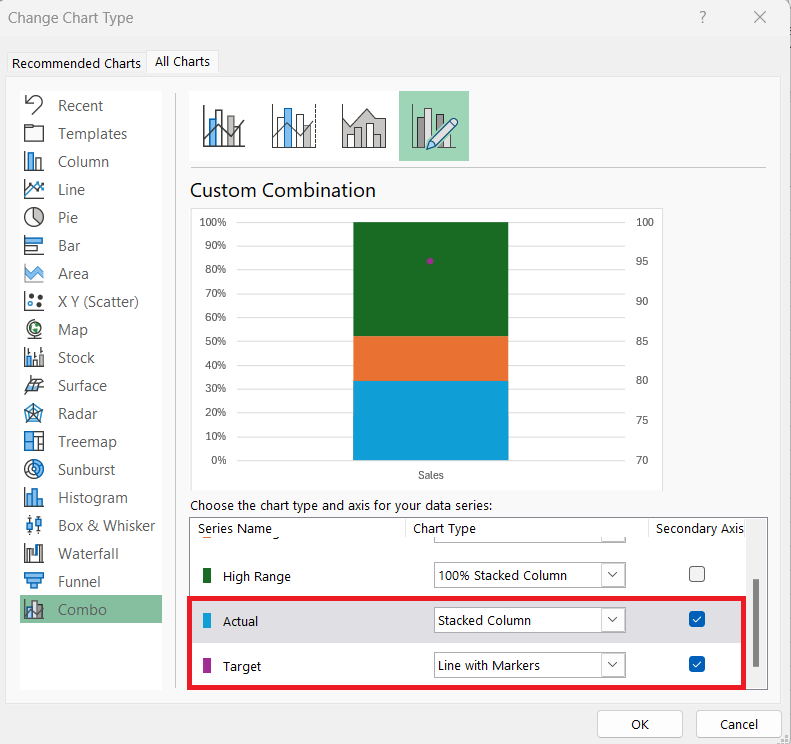Choose the Histogram chart icon
The width and height of the screenshot is (791, 744).
pos(34,497)
